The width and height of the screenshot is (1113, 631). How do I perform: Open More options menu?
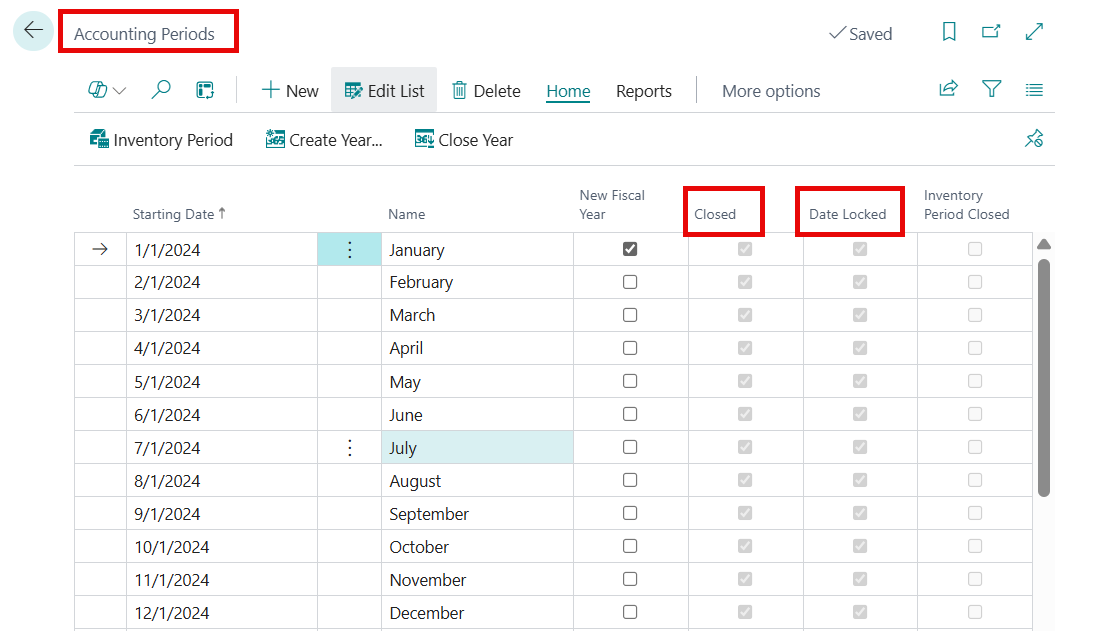pos(771,91)
